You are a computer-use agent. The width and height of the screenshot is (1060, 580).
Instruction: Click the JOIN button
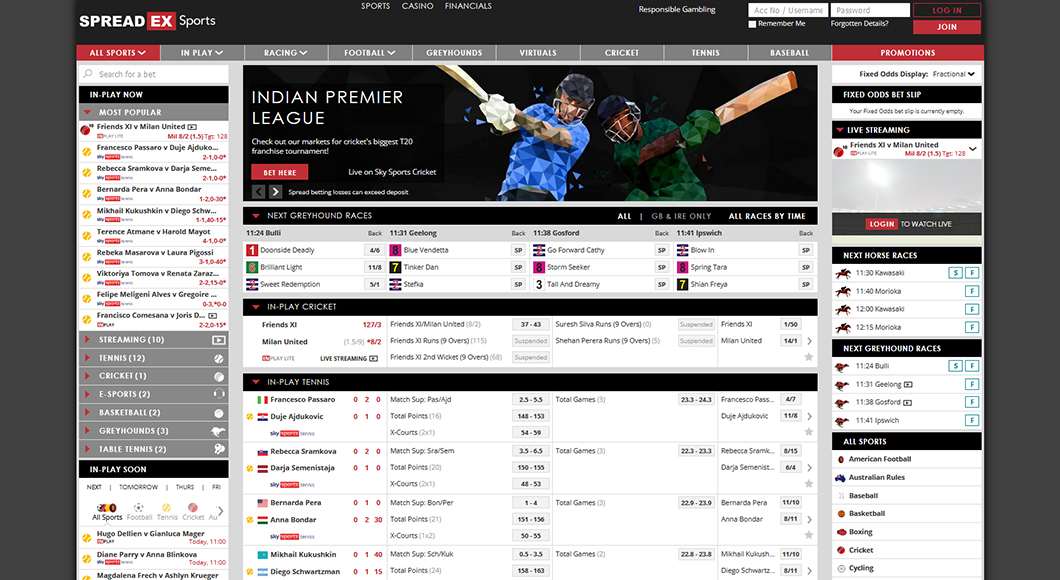(x=946, y=27)
